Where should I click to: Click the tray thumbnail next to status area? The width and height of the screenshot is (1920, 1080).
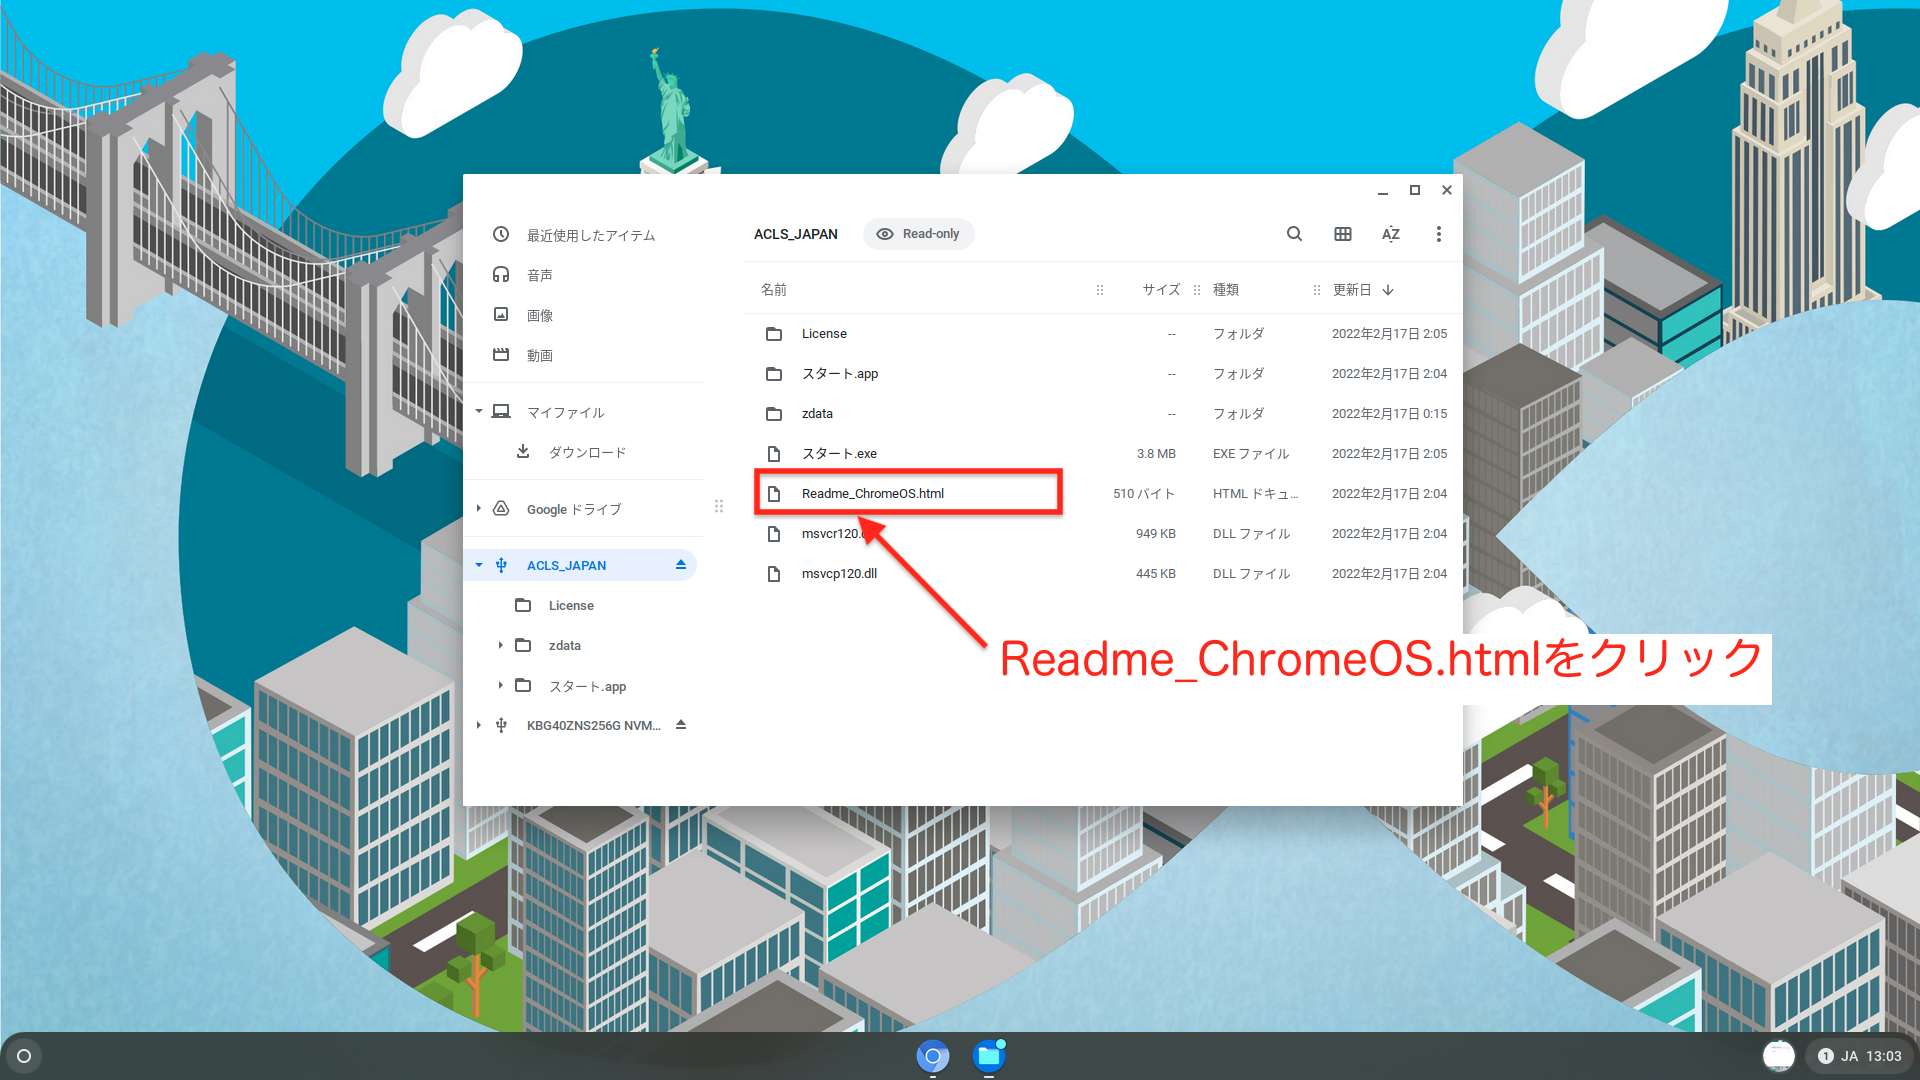point(1778,1055)
